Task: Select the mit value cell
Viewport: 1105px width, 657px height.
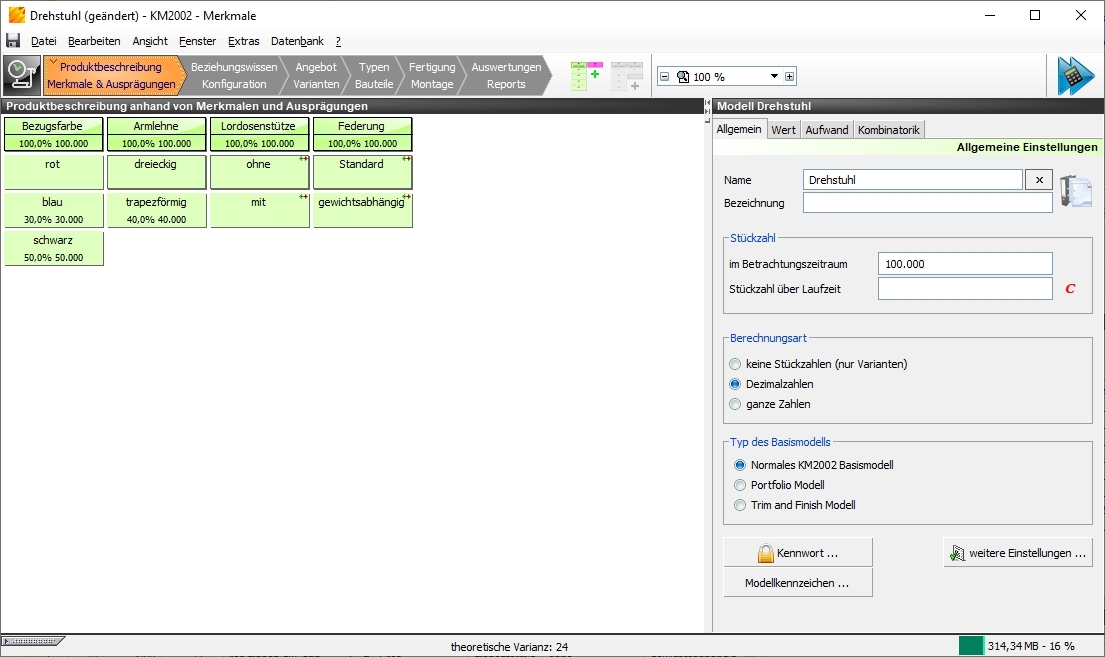Action: [x=259, y=210]
